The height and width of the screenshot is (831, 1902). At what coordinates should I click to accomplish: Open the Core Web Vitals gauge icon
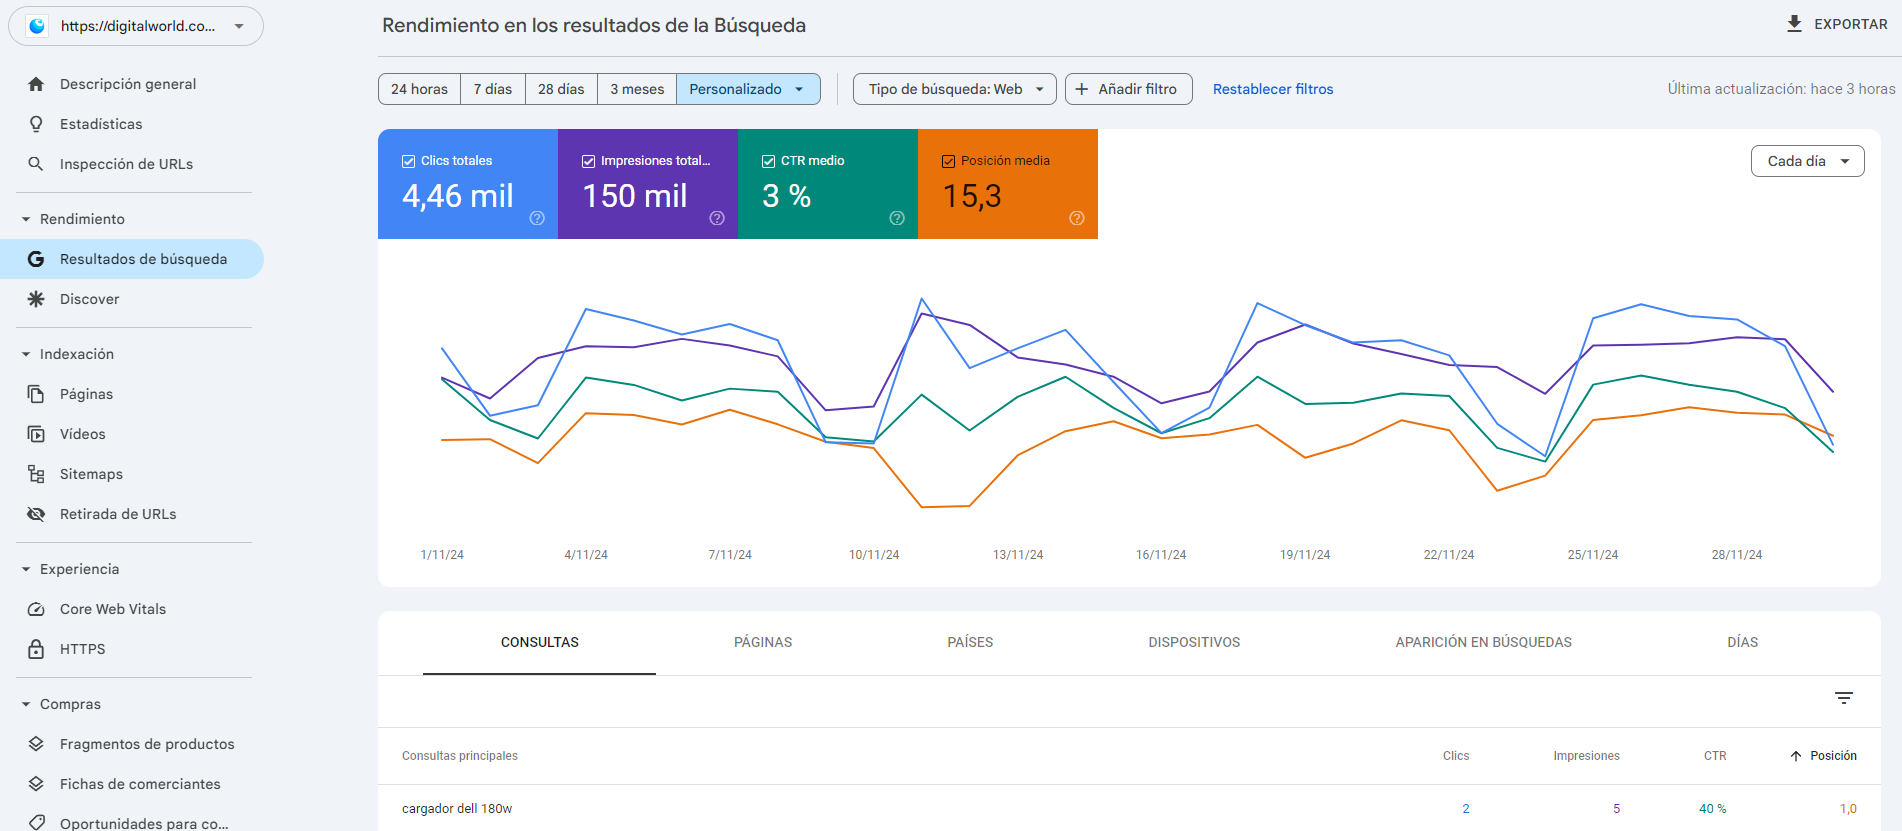36,609
